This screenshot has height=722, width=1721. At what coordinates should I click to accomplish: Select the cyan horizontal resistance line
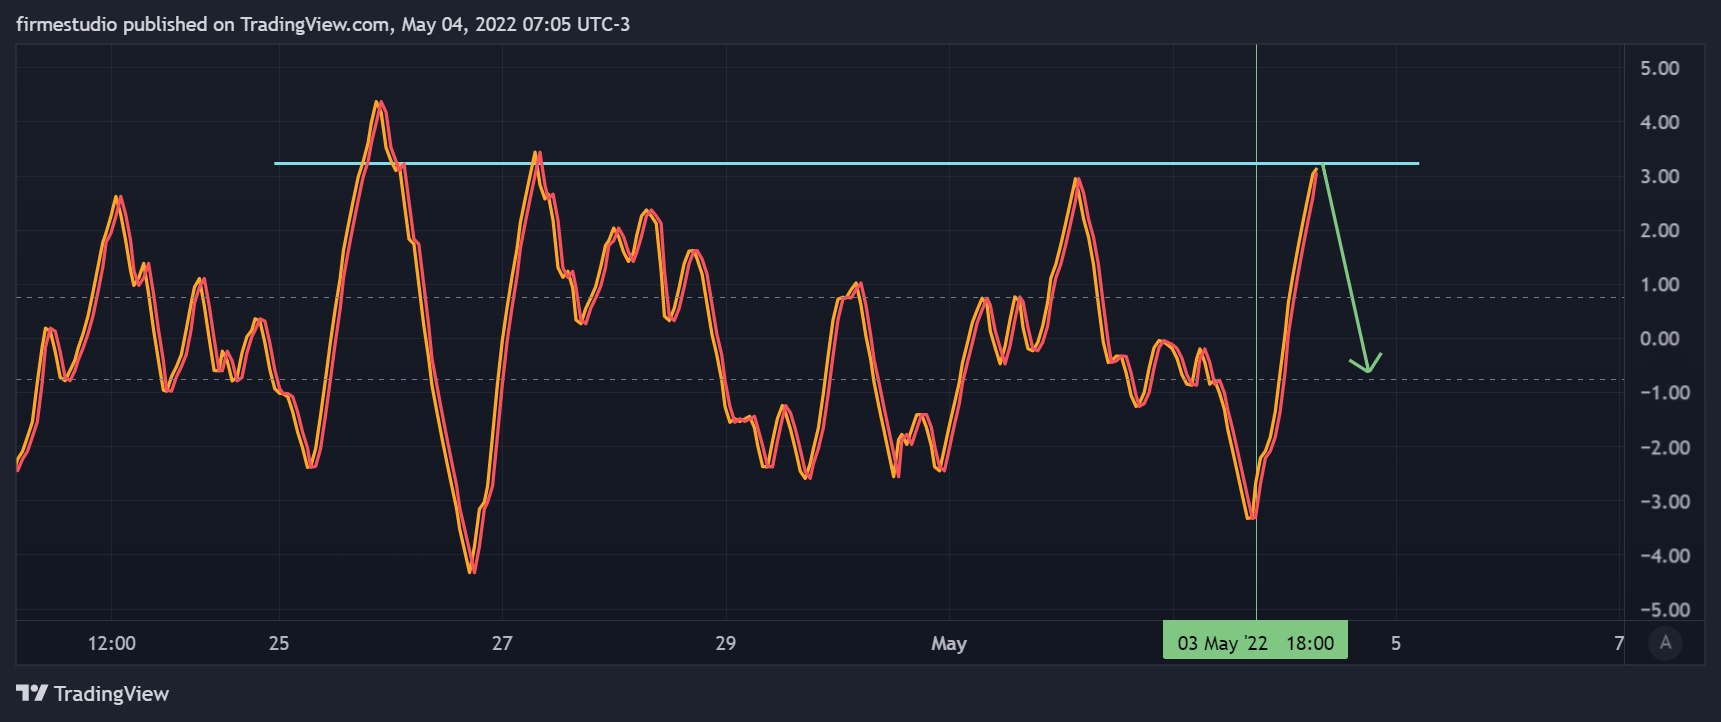(x=846, y=163)
